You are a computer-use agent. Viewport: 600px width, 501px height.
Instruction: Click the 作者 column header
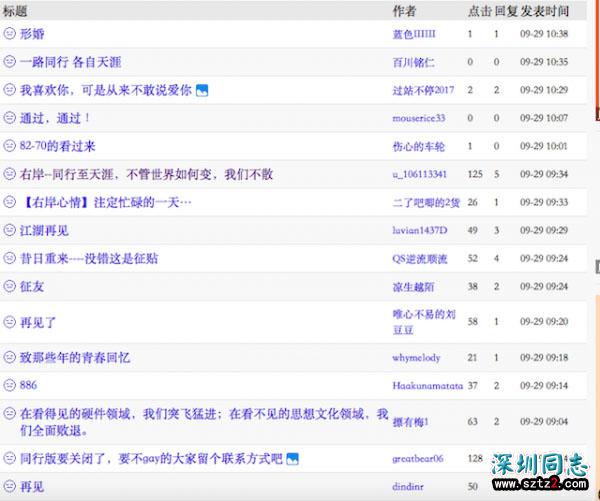(404, 11)
